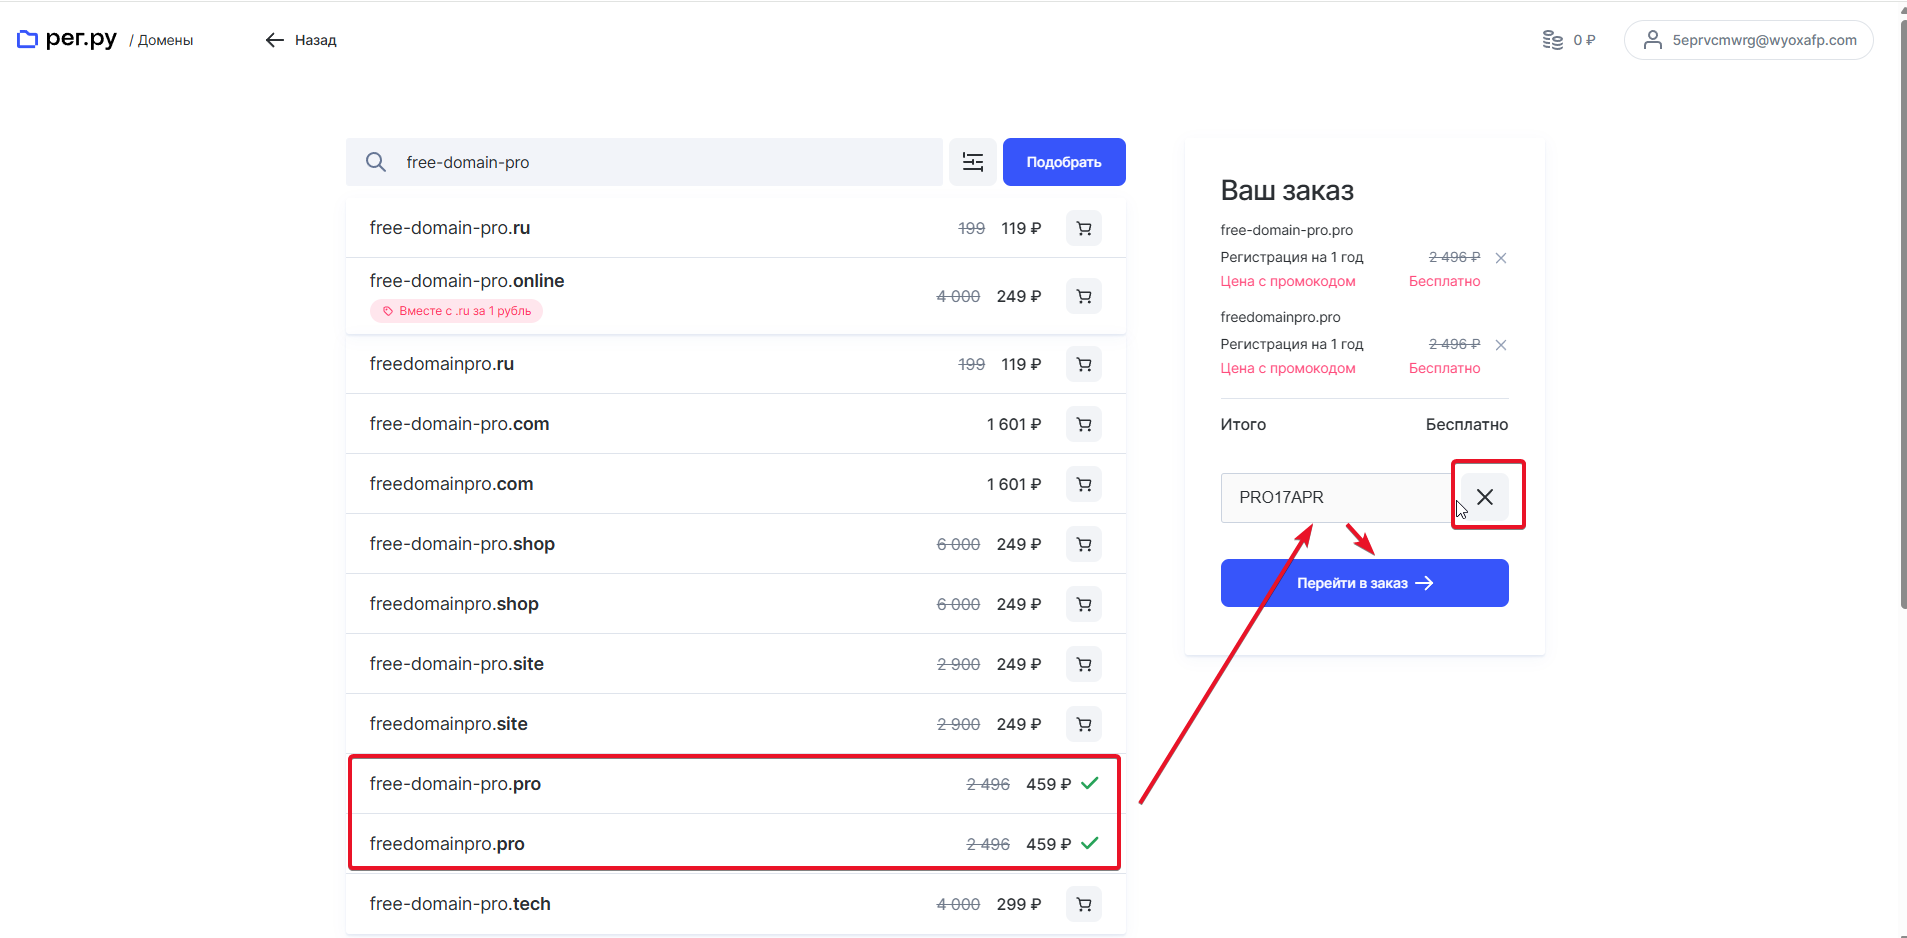Click cart icon for freedomainpro.ru
This screenshot has height=938, width=1907.
pyautogui.click(x=1083, y=365)
